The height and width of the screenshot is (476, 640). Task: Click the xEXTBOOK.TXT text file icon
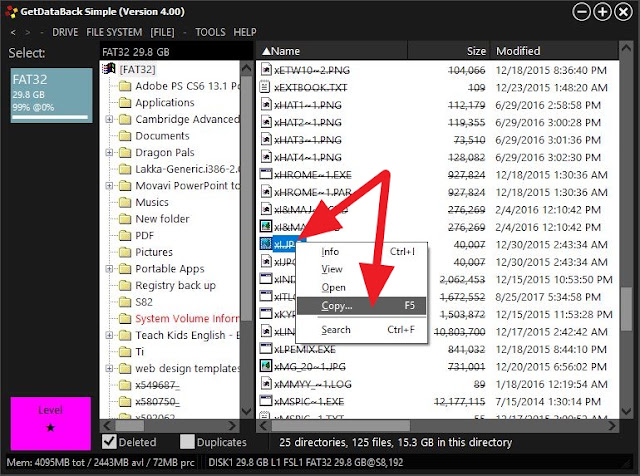pyautogui.click(x=266, y=87)
